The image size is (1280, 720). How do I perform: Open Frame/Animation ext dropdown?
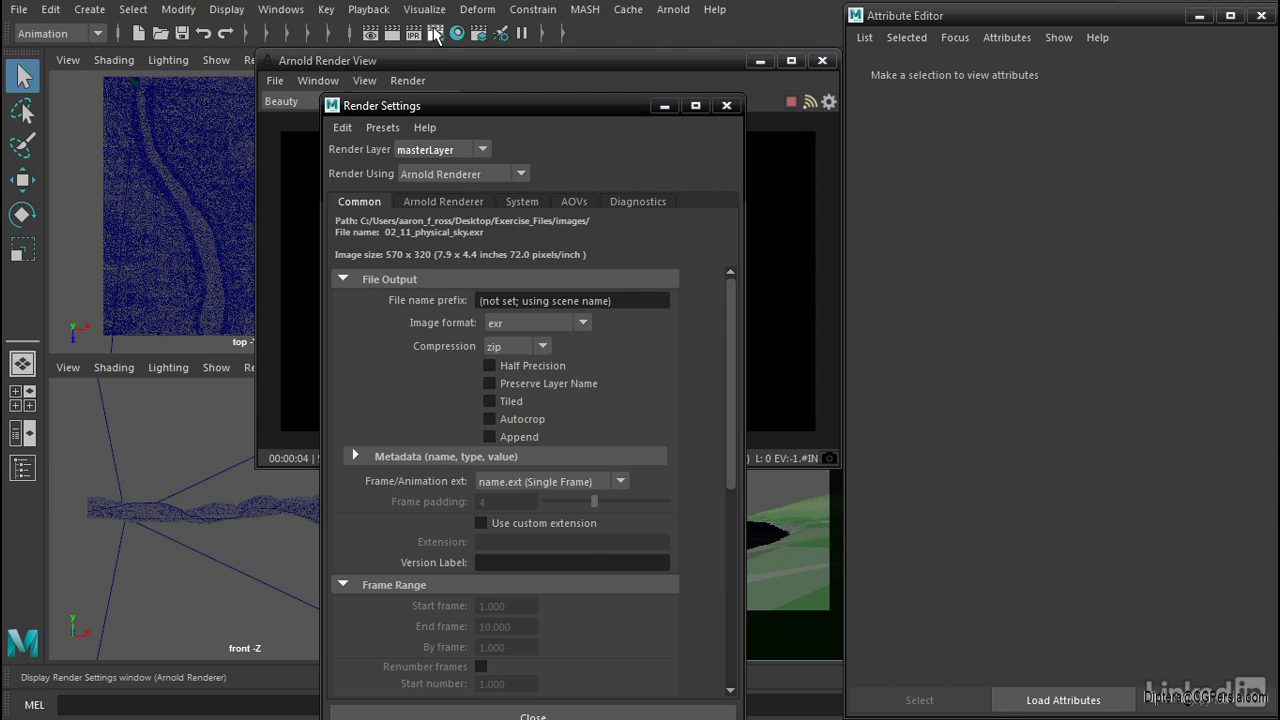pos(552,481)
